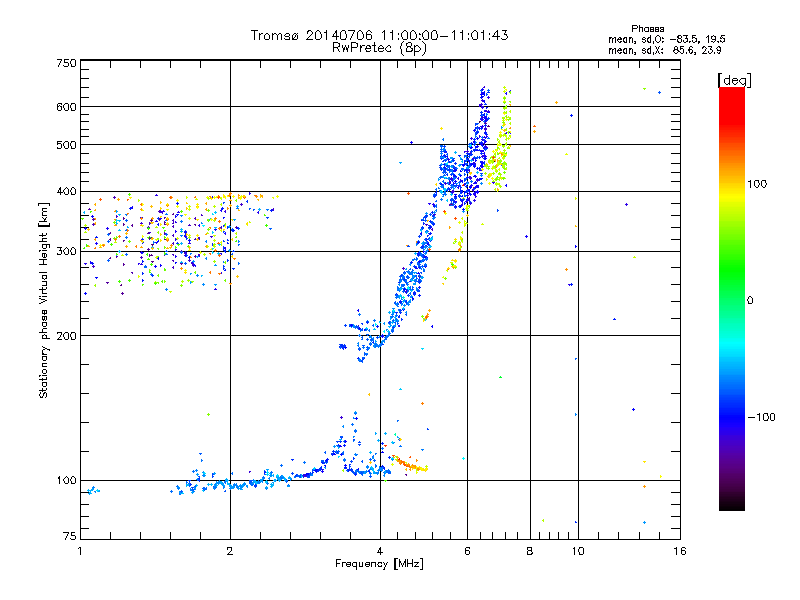The height and width of the screenshot is (600, 800).
Task: Click the y-axis '300' tick label
Action: point(66,251)
